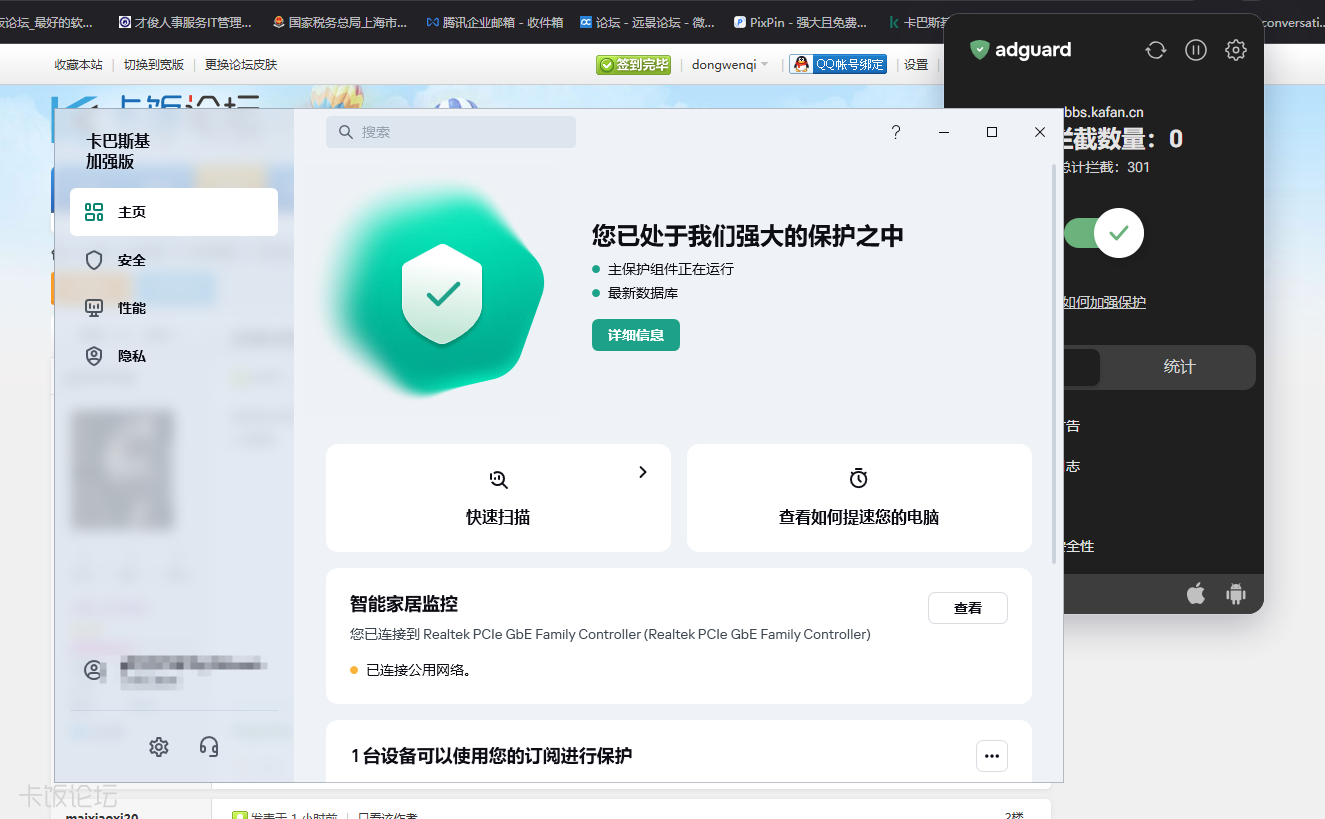Open Kaspersky settings via the gear icon
1325x819 pixels.
tap(158, 746)
